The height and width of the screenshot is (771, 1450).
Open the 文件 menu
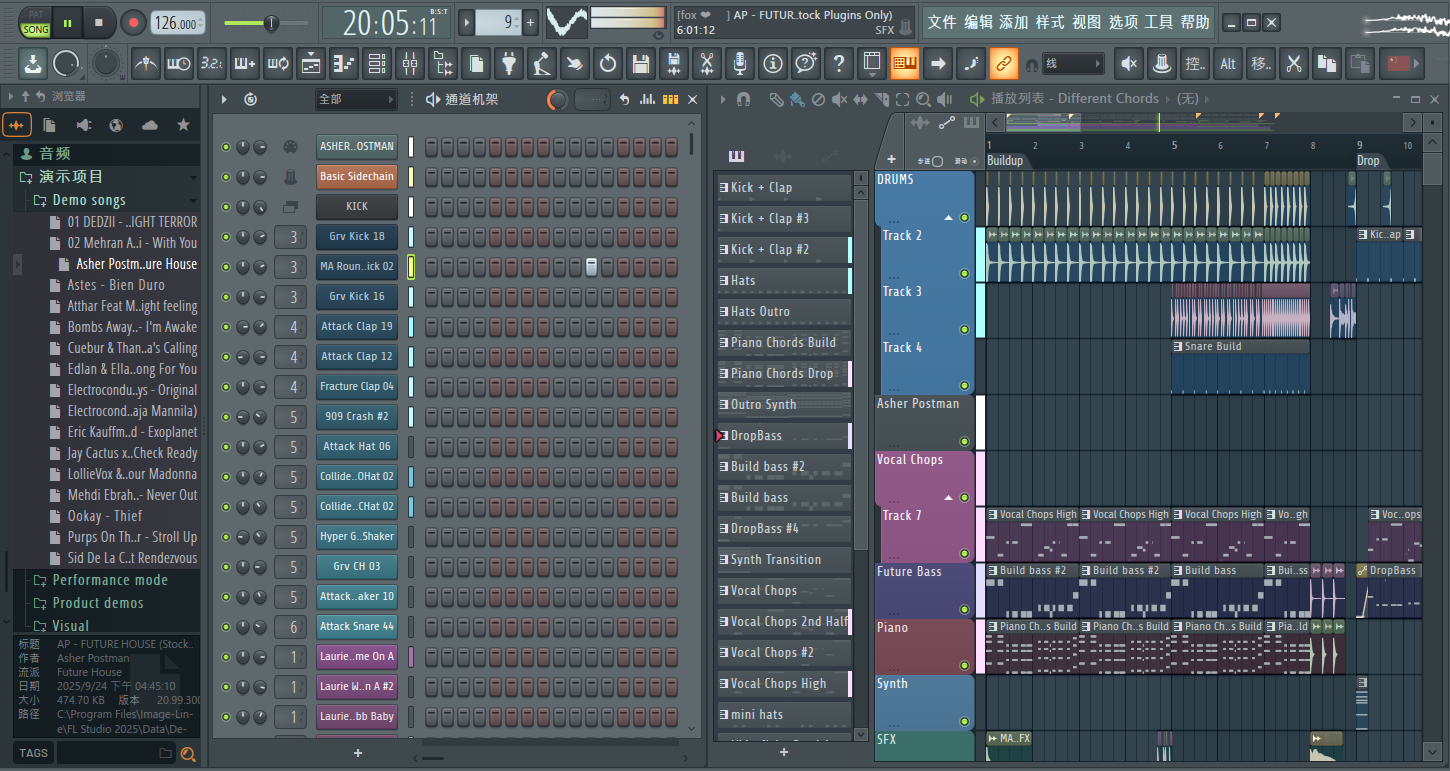click(942, 22)
